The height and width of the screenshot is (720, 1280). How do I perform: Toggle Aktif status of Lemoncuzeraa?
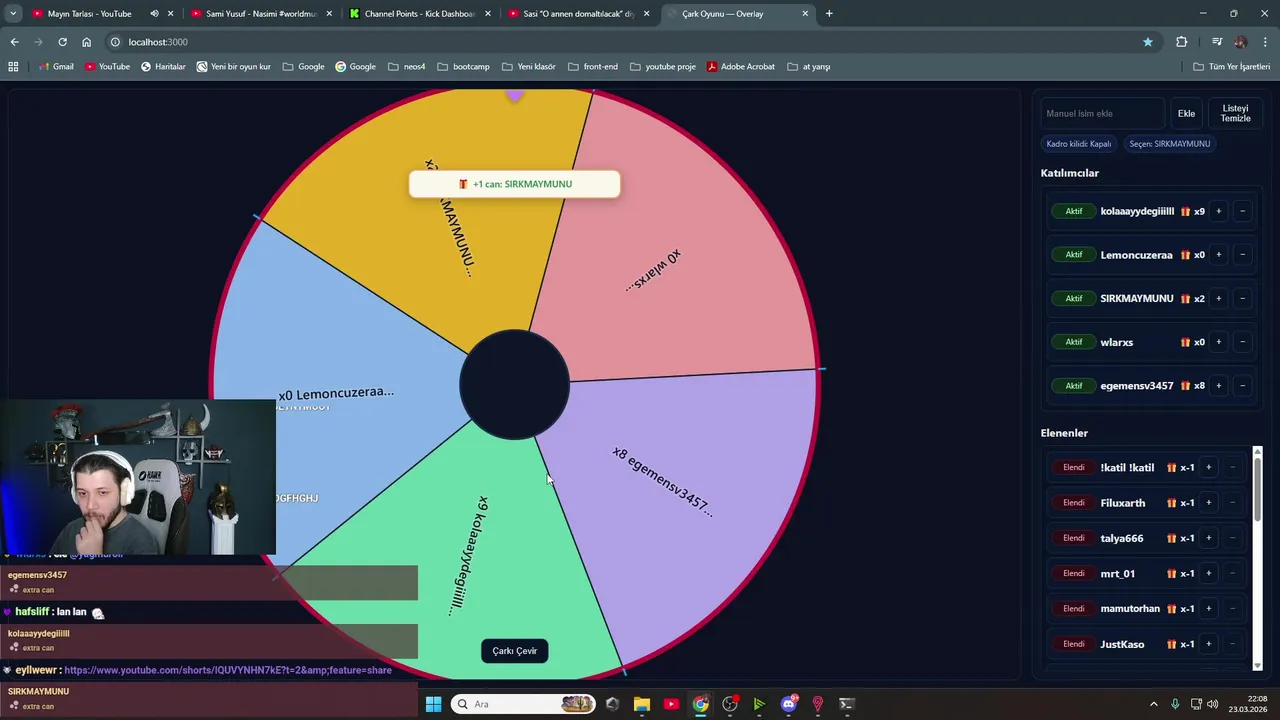[1074, 255]
